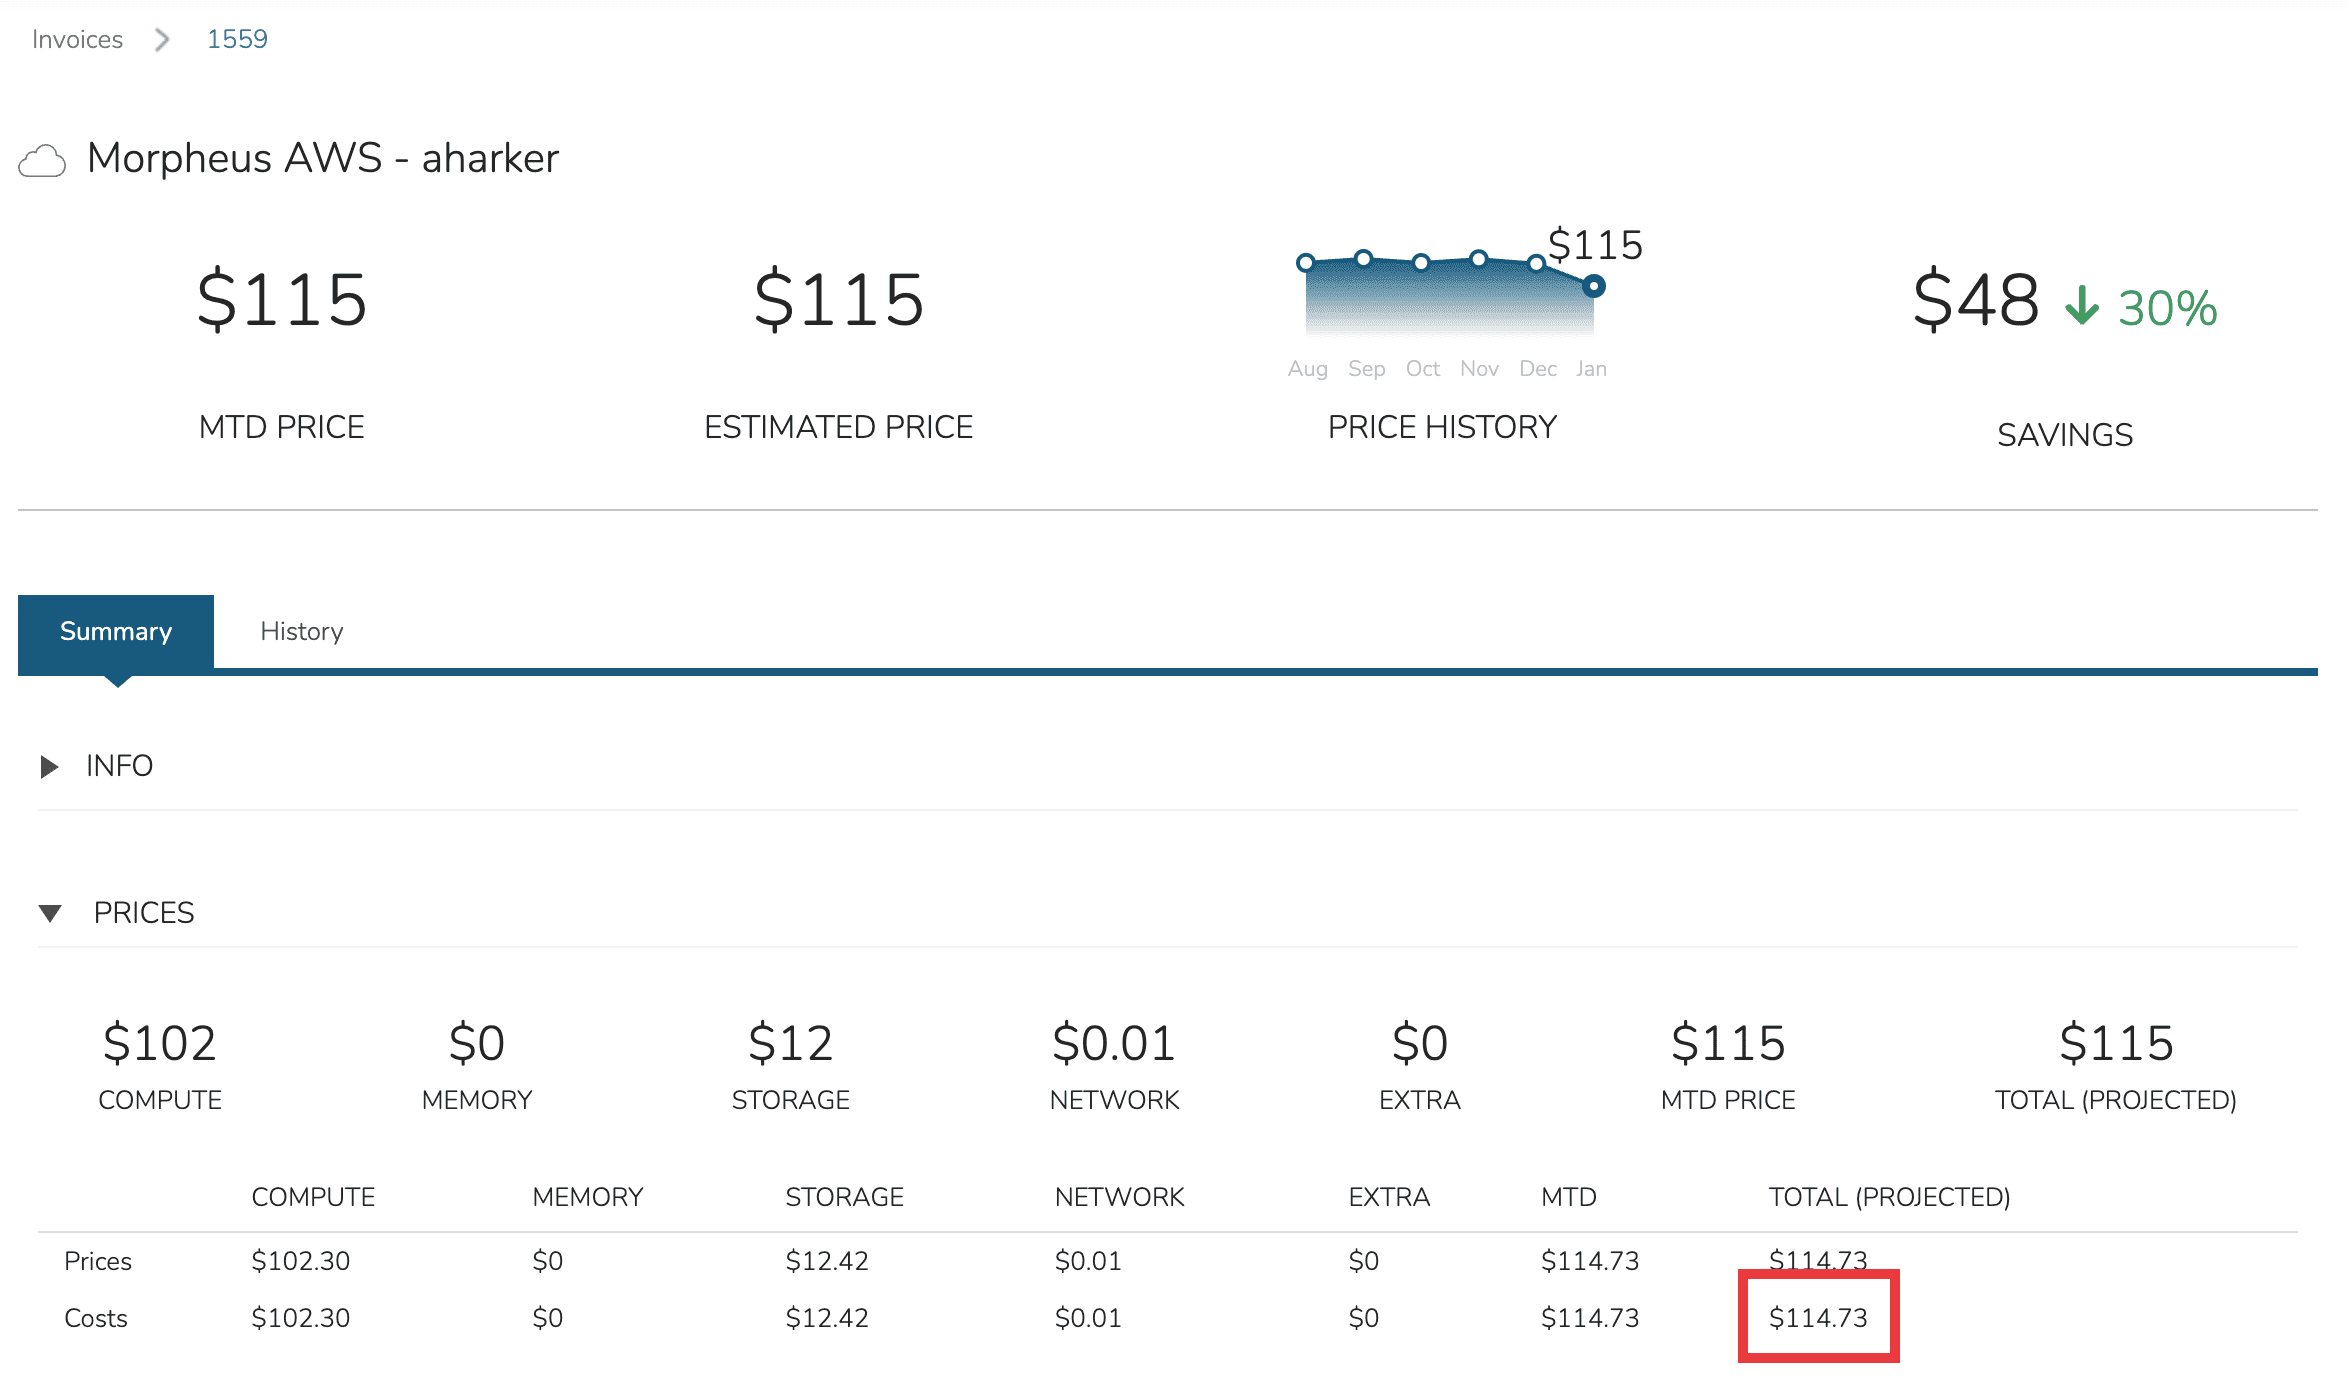
Task: Click the MTD PRICE value of $115
Action: [283, 298]
